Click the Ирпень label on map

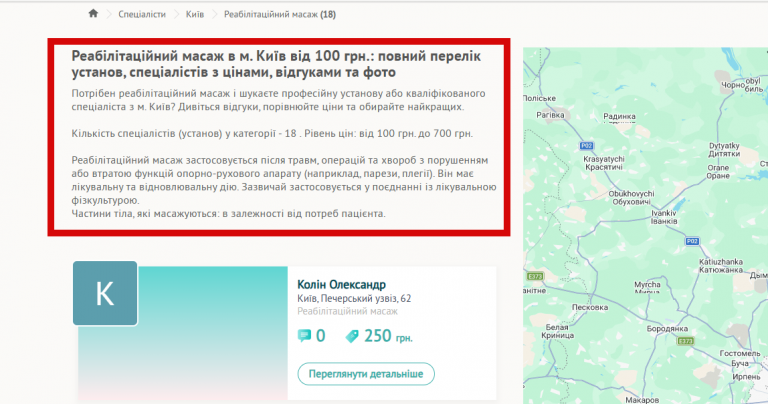[746, 377]
